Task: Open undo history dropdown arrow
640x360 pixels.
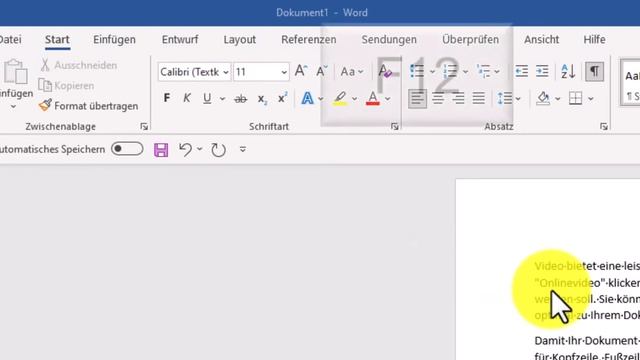Action: click(x=200, y=149)
